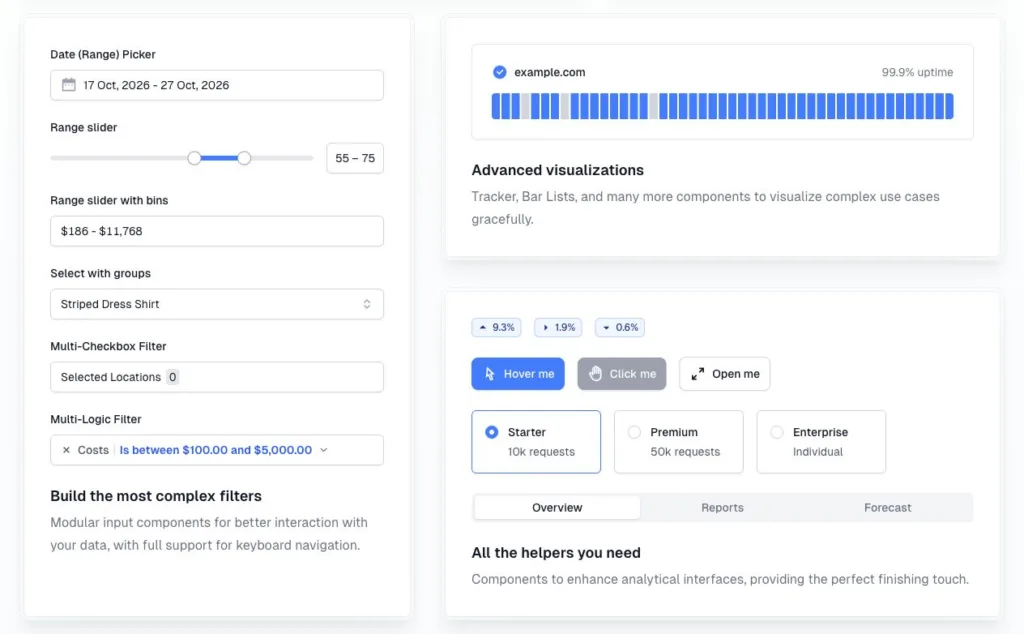Click the 'Advanced visualizations' heading
This screenshot has width=1024, height=634.
click(558, 170)
